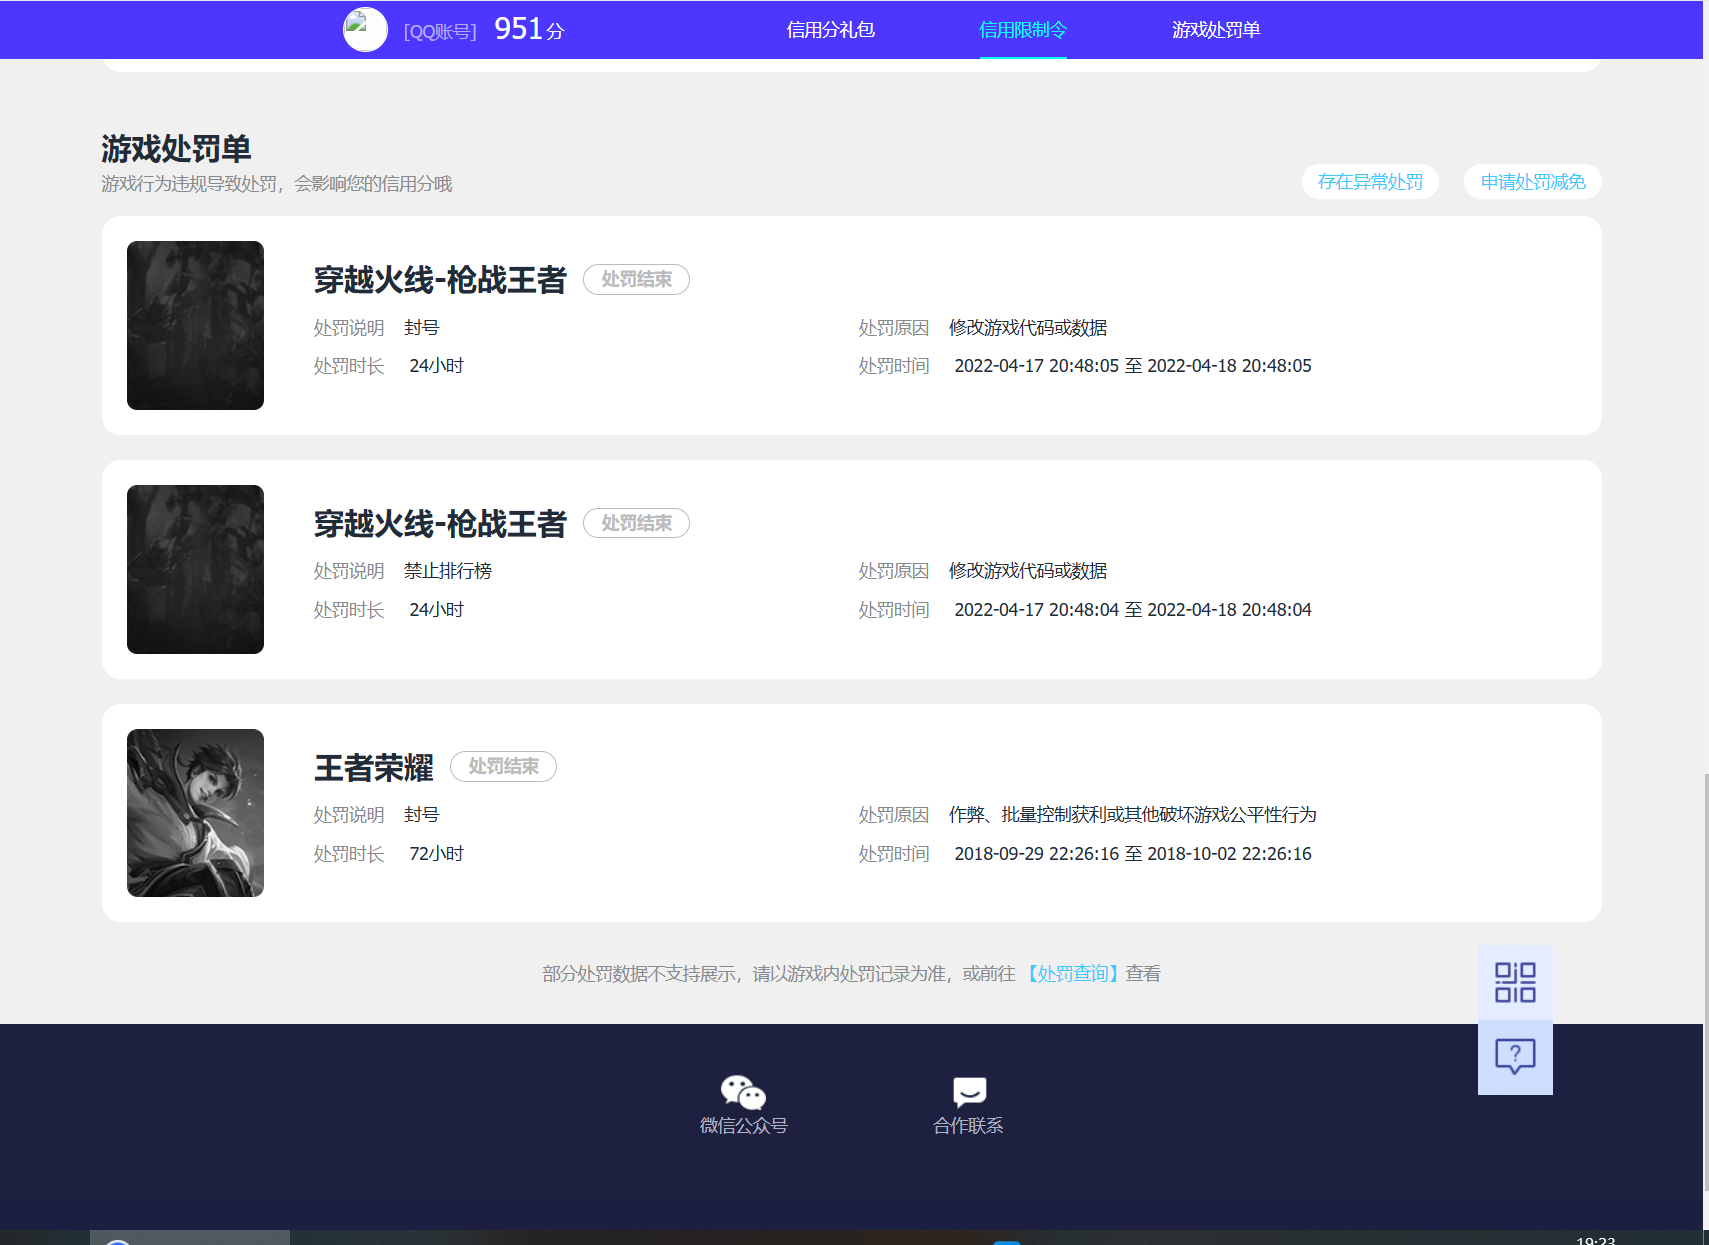Click the 951分 credit score
This screenshot has height=1245, width=1709.
[x=529, y=29]
